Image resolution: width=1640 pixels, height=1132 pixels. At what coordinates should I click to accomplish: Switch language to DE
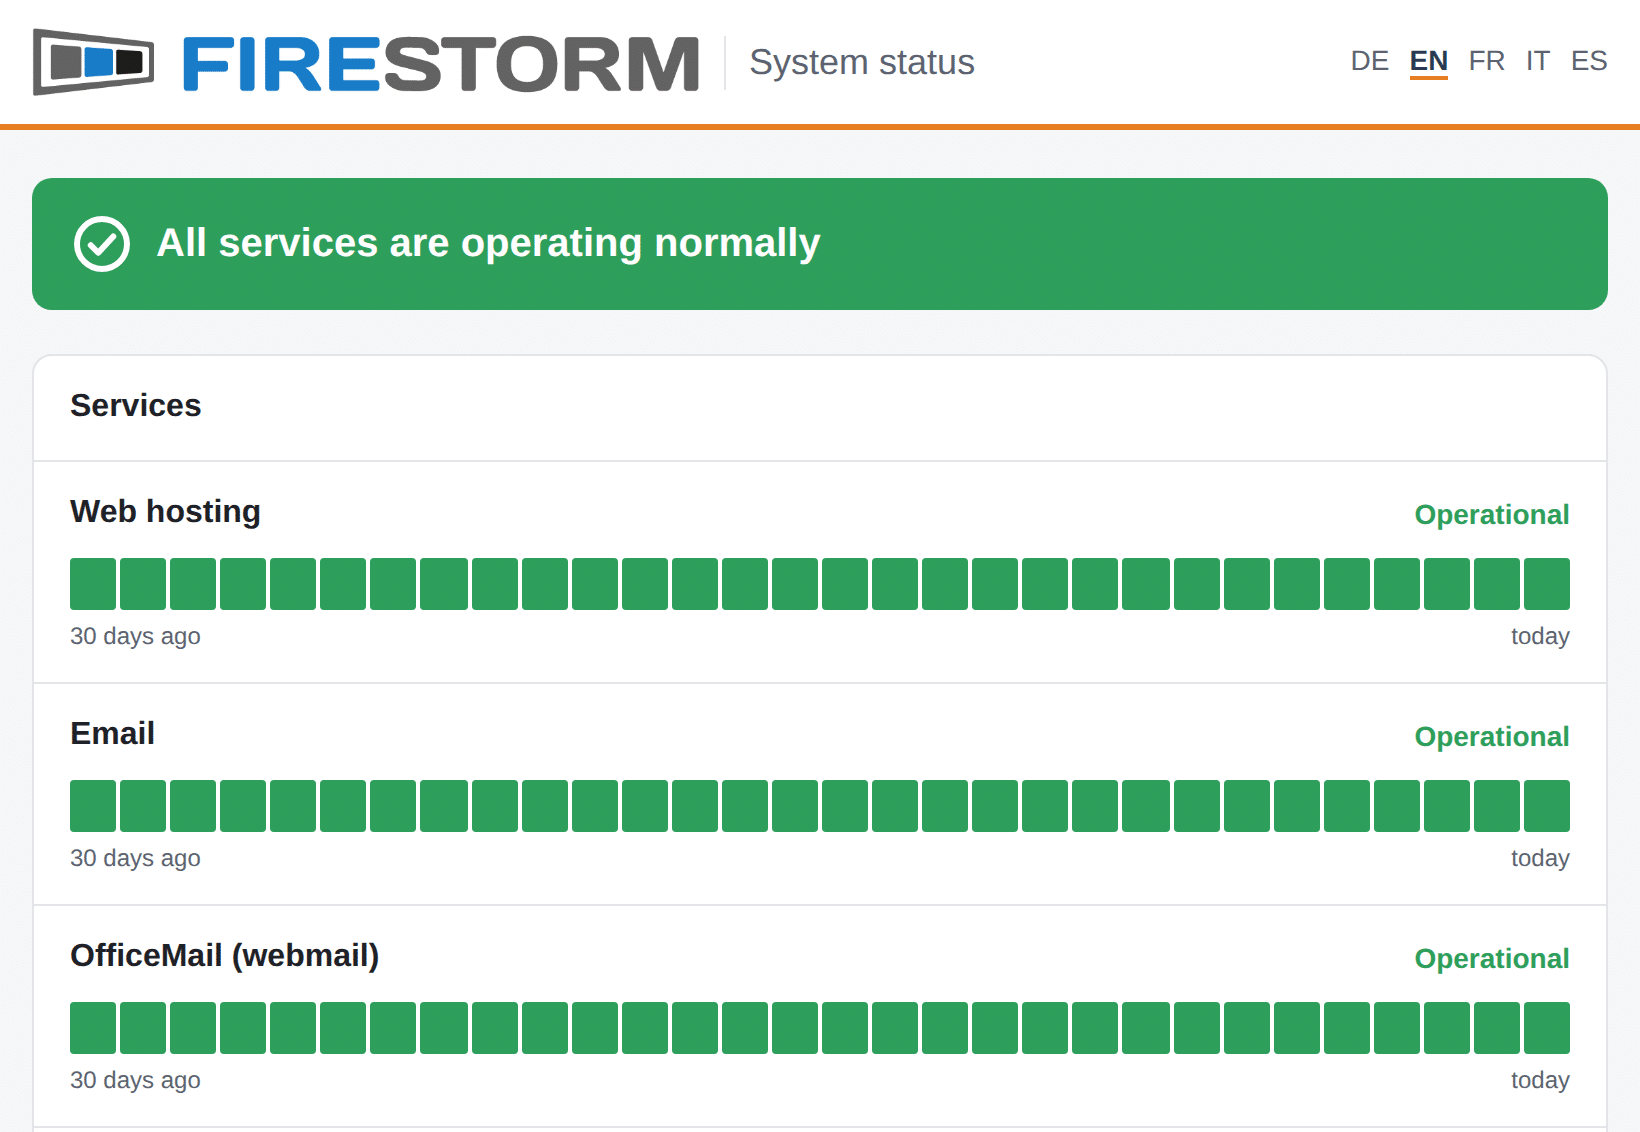click(x=1369, y=61)
